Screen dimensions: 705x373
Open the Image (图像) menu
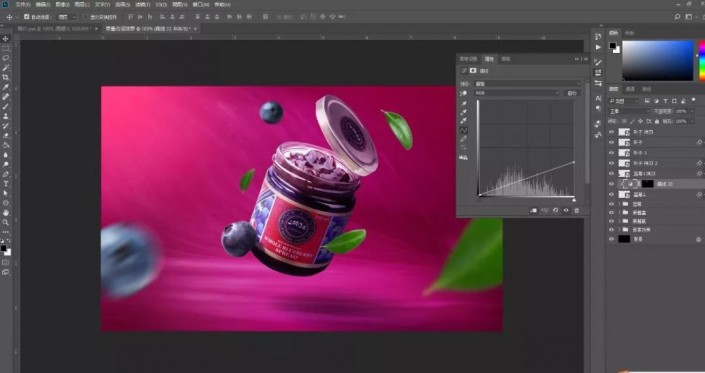[62, 4]
